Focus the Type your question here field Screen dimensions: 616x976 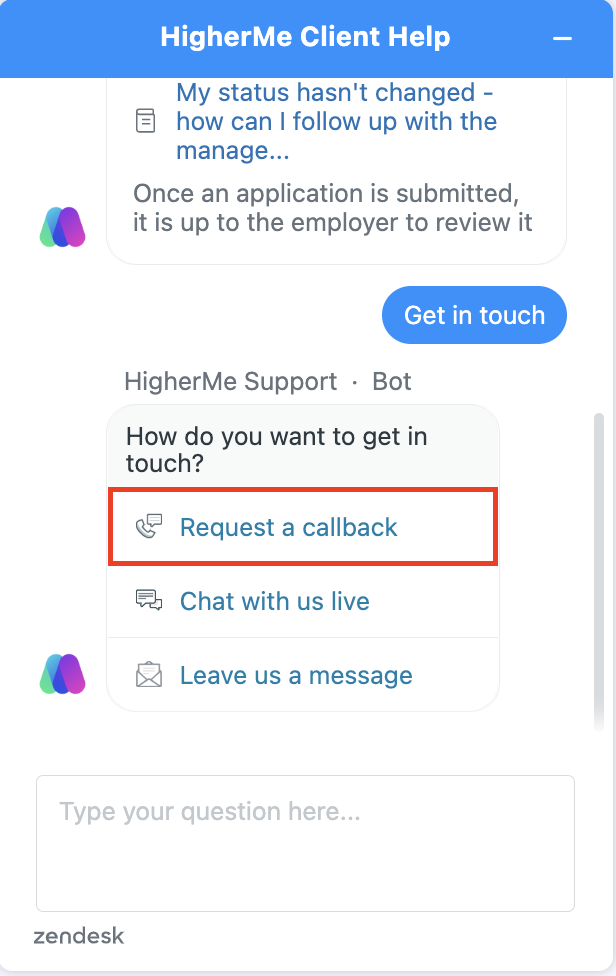(305, 843)
